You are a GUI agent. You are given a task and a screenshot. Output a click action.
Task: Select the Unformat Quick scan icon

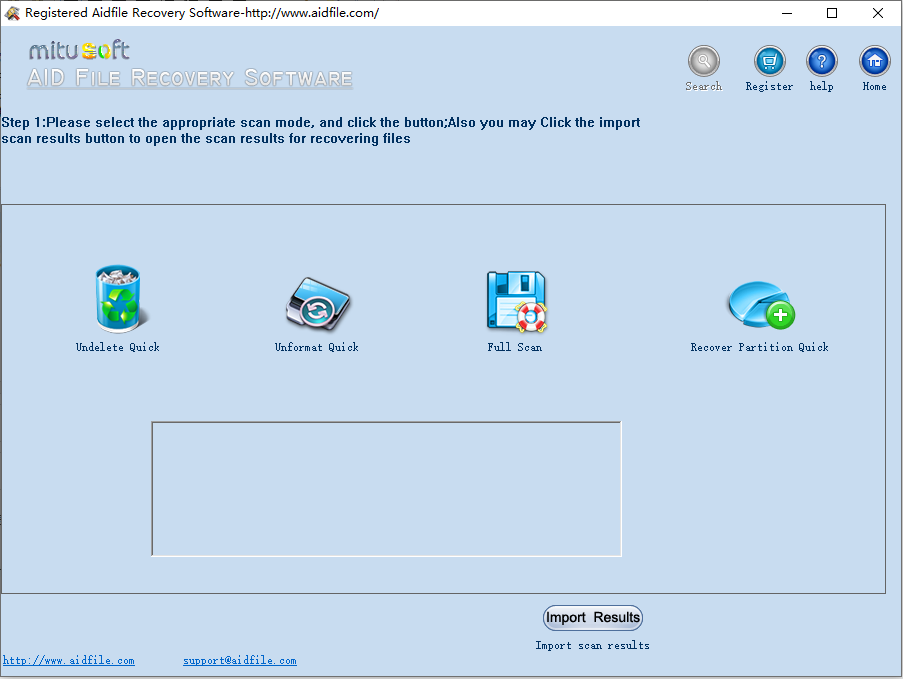[316, 300]
